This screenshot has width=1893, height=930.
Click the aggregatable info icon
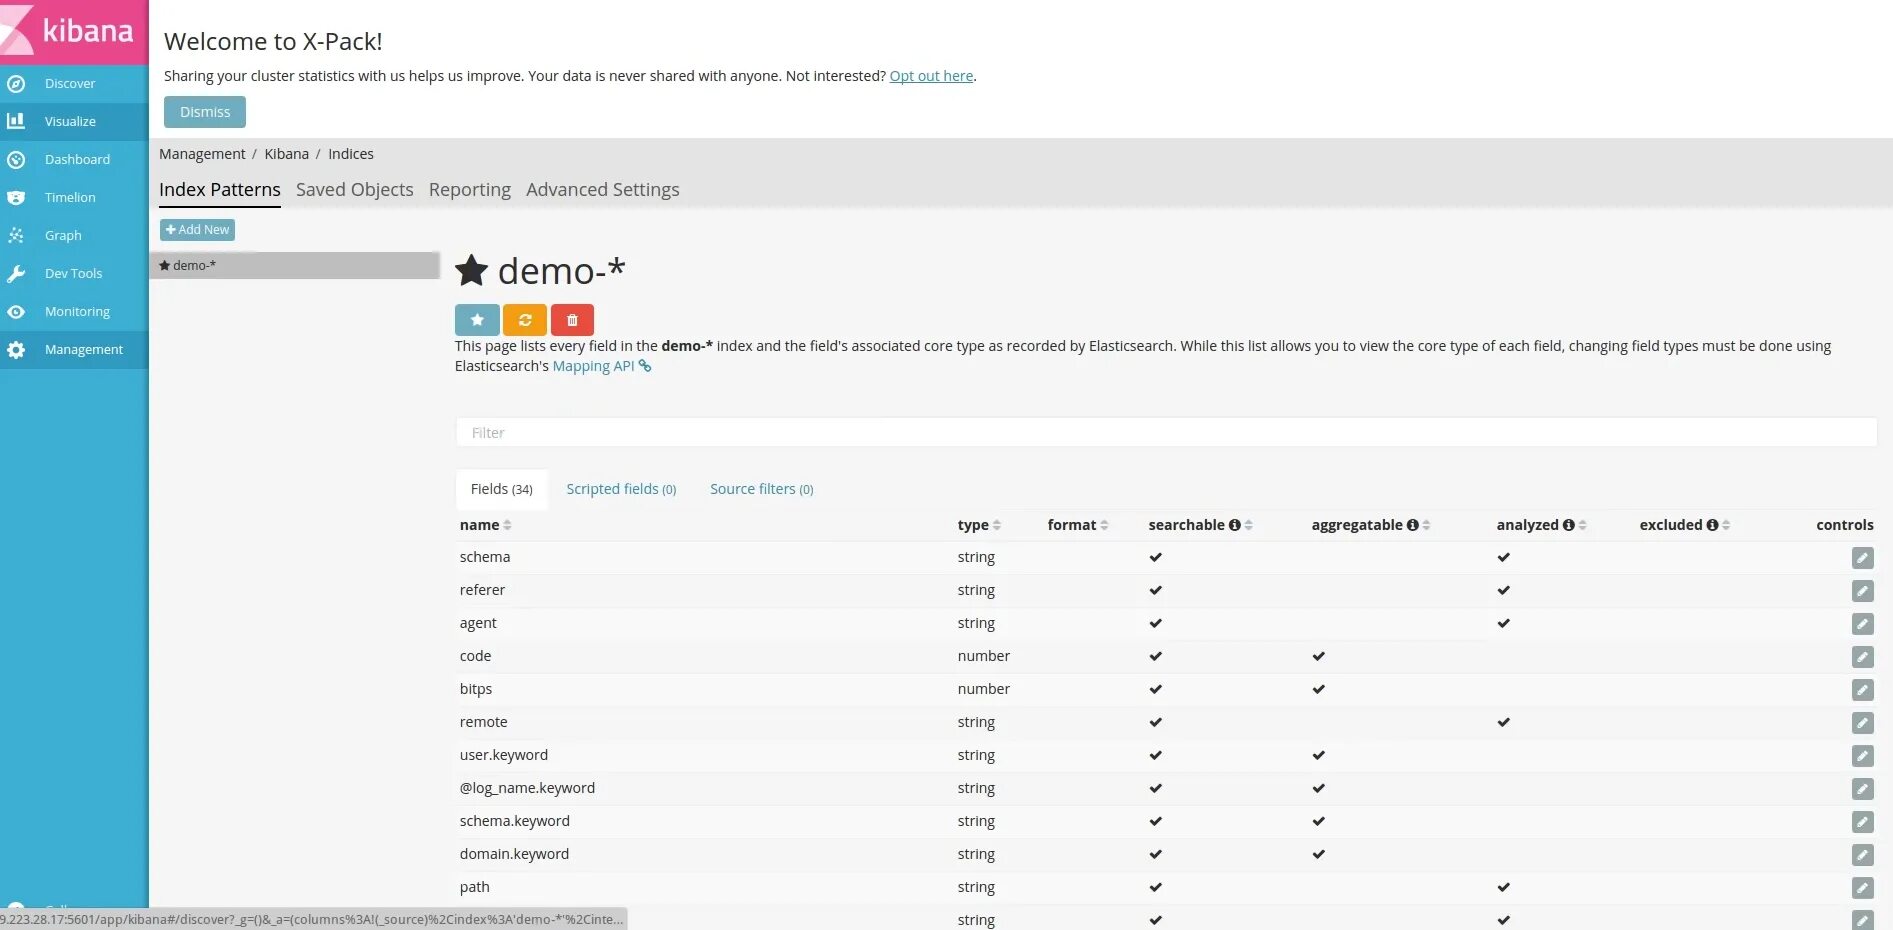[x=1413, y=525]
